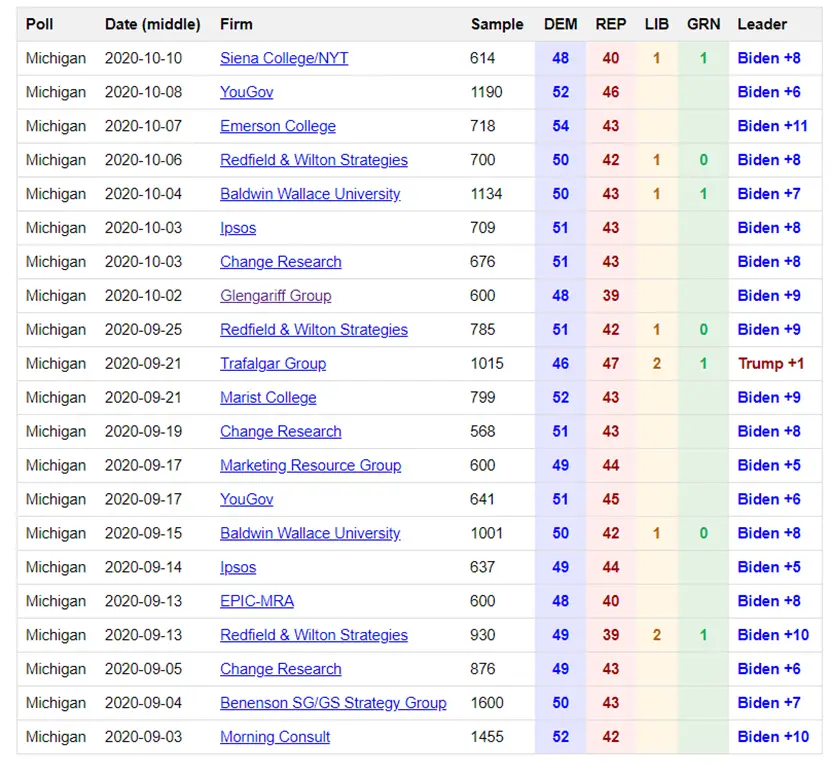832x766 pixels.
Task: Select 'Michigan' in the Glengariff Group row
Action: tap(56, 296)
